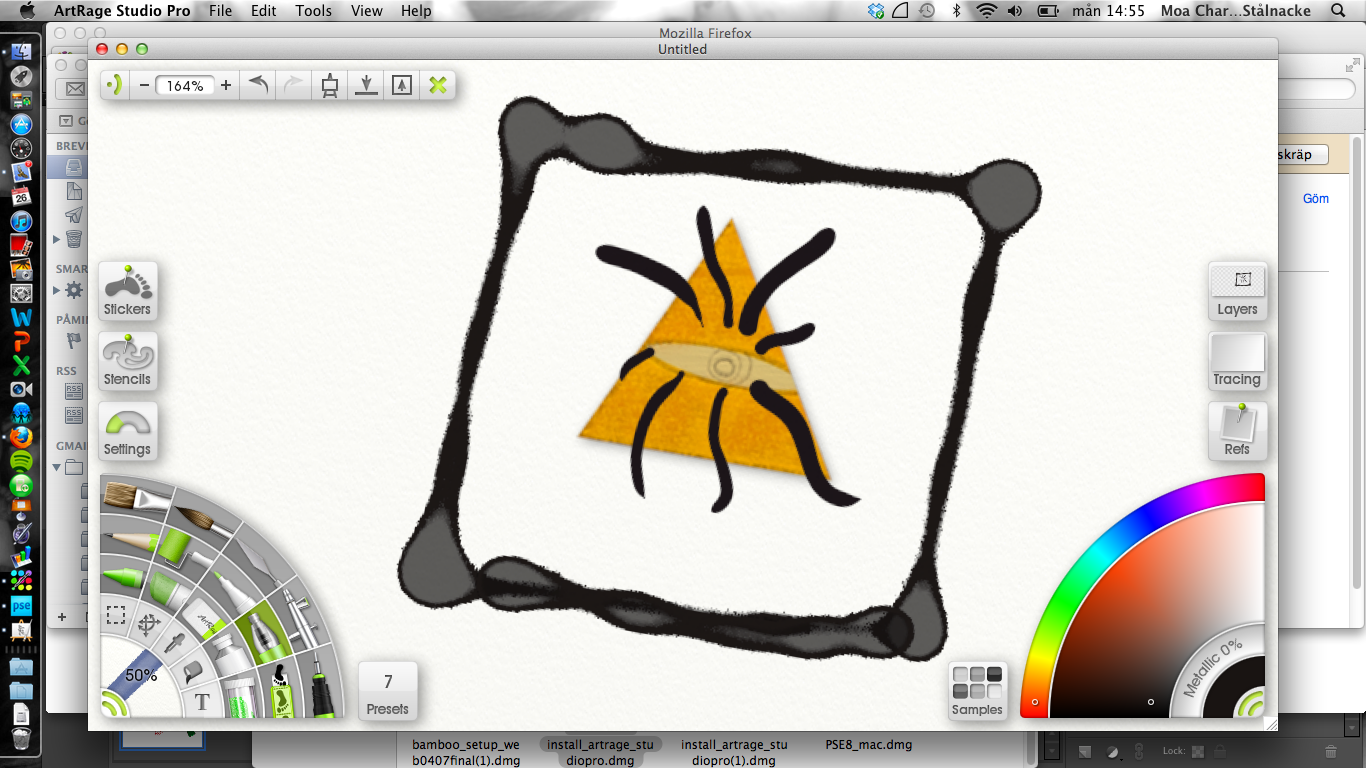This screenshot has width=1366, height=768.
Task: Expand the Layers panel
Action: coord(1237,291)
